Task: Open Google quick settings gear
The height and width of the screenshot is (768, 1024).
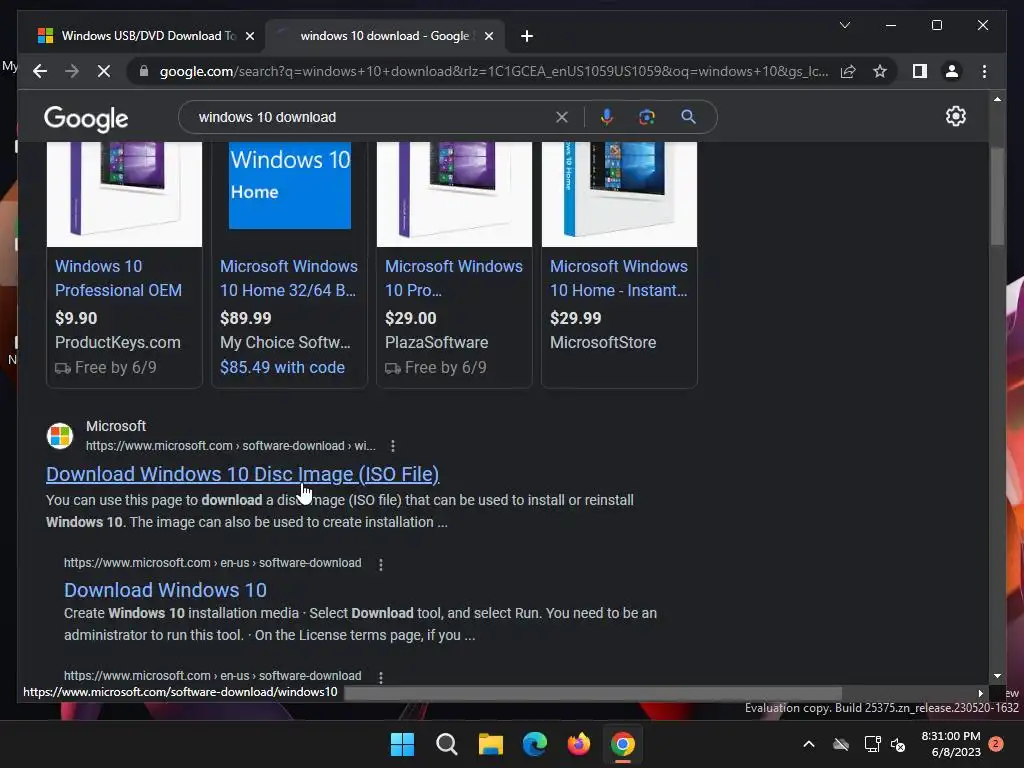Action: click(x=955, y=116)
